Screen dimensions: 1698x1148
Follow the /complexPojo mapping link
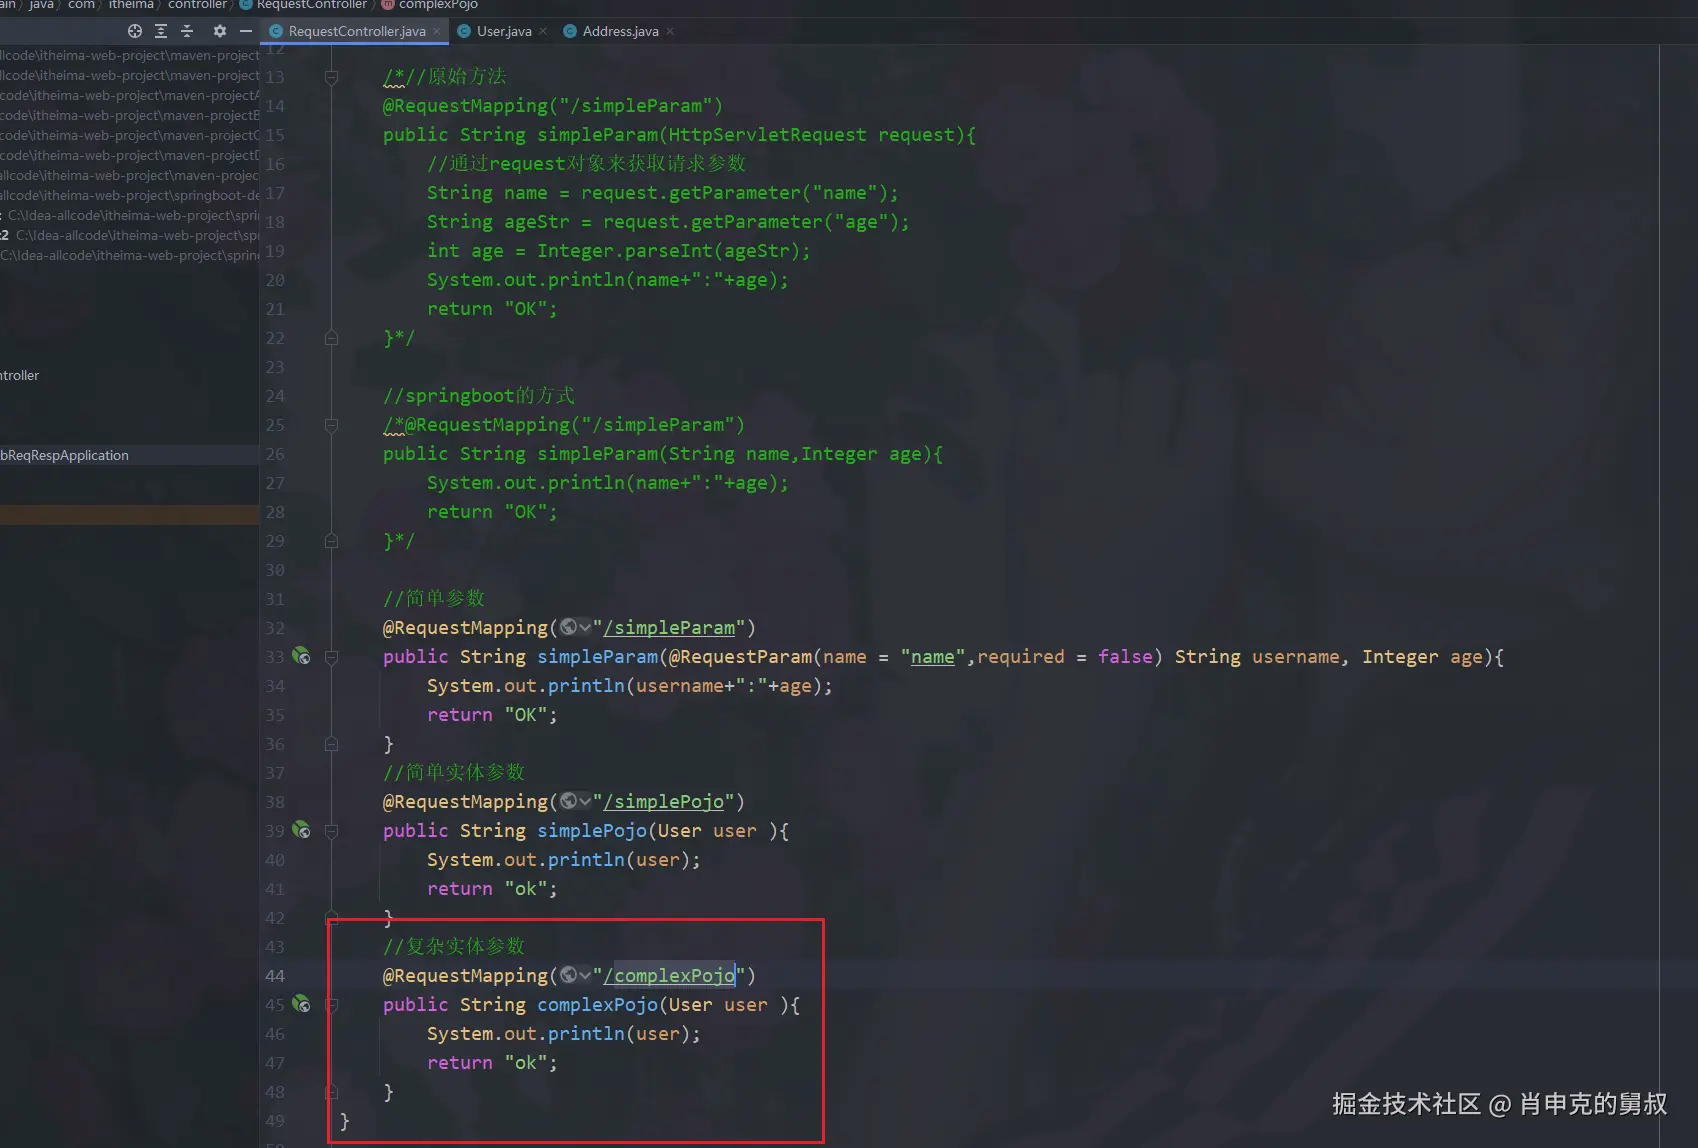pos(669,976)
